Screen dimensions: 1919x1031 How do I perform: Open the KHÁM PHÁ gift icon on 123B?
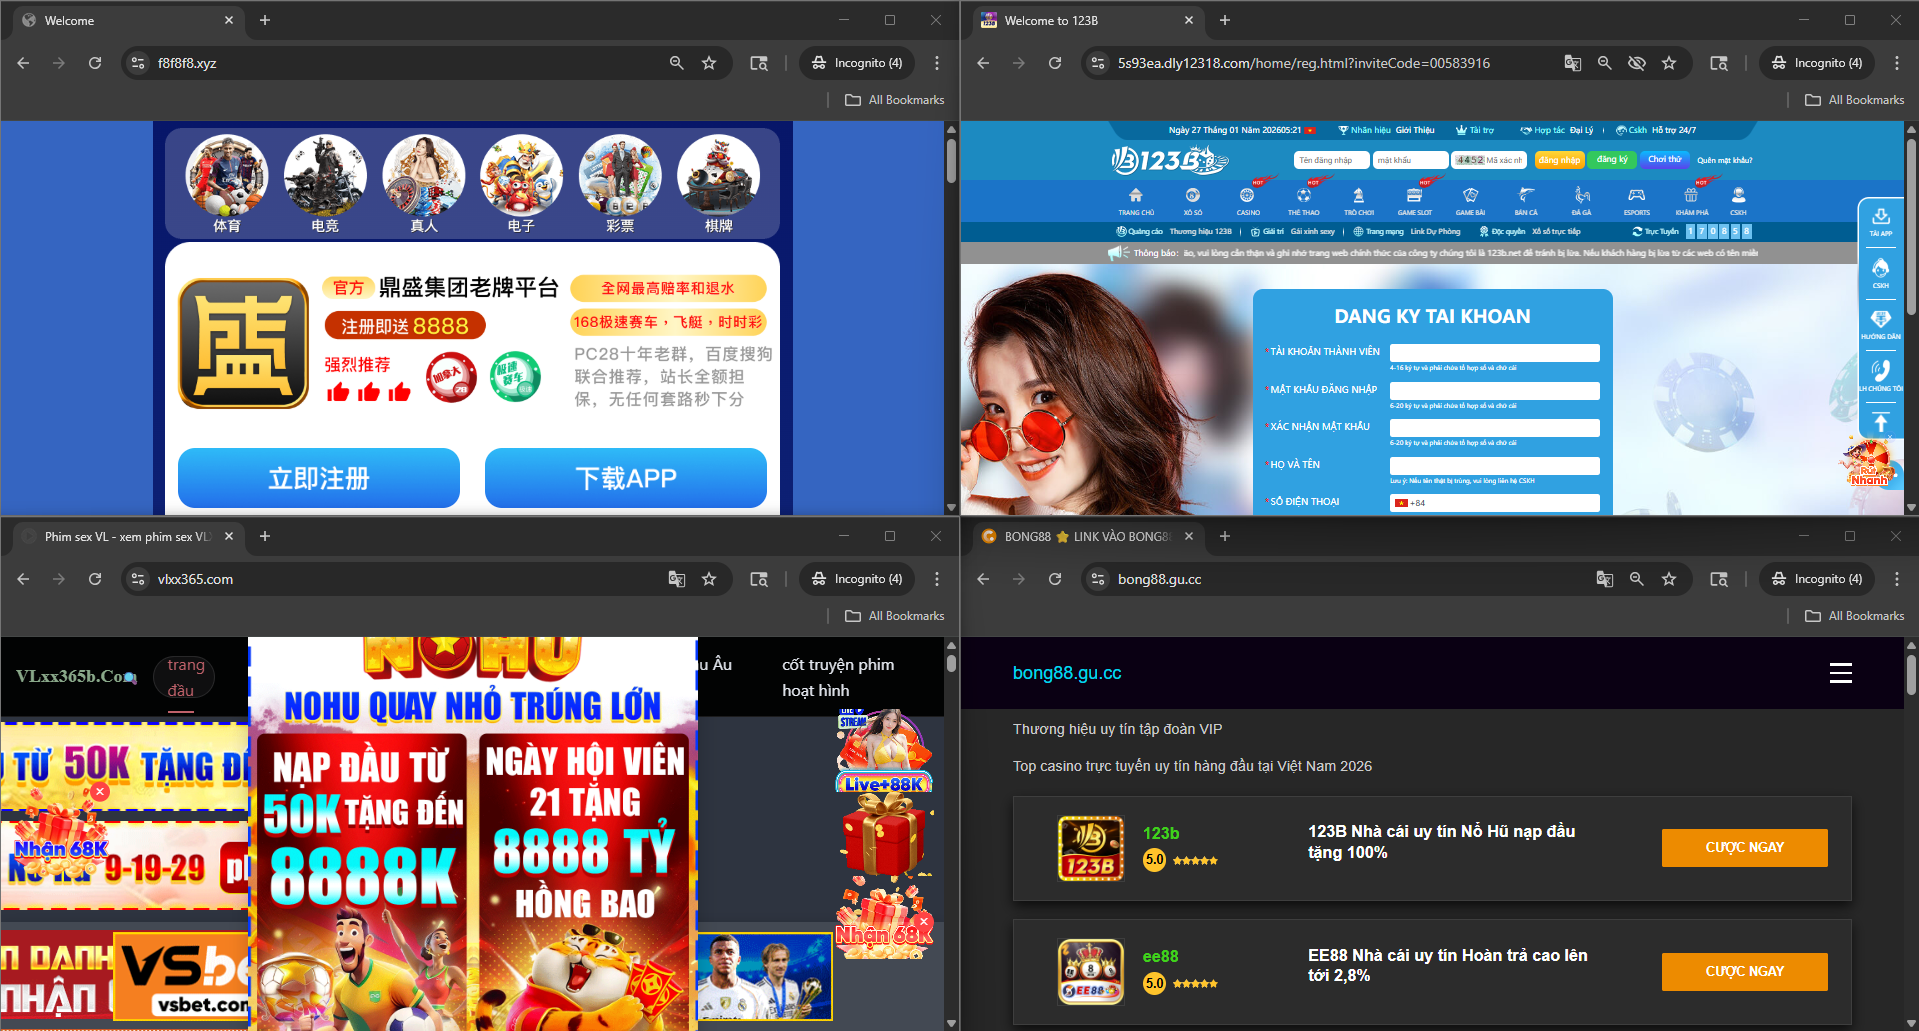[x=1691, y=195]
